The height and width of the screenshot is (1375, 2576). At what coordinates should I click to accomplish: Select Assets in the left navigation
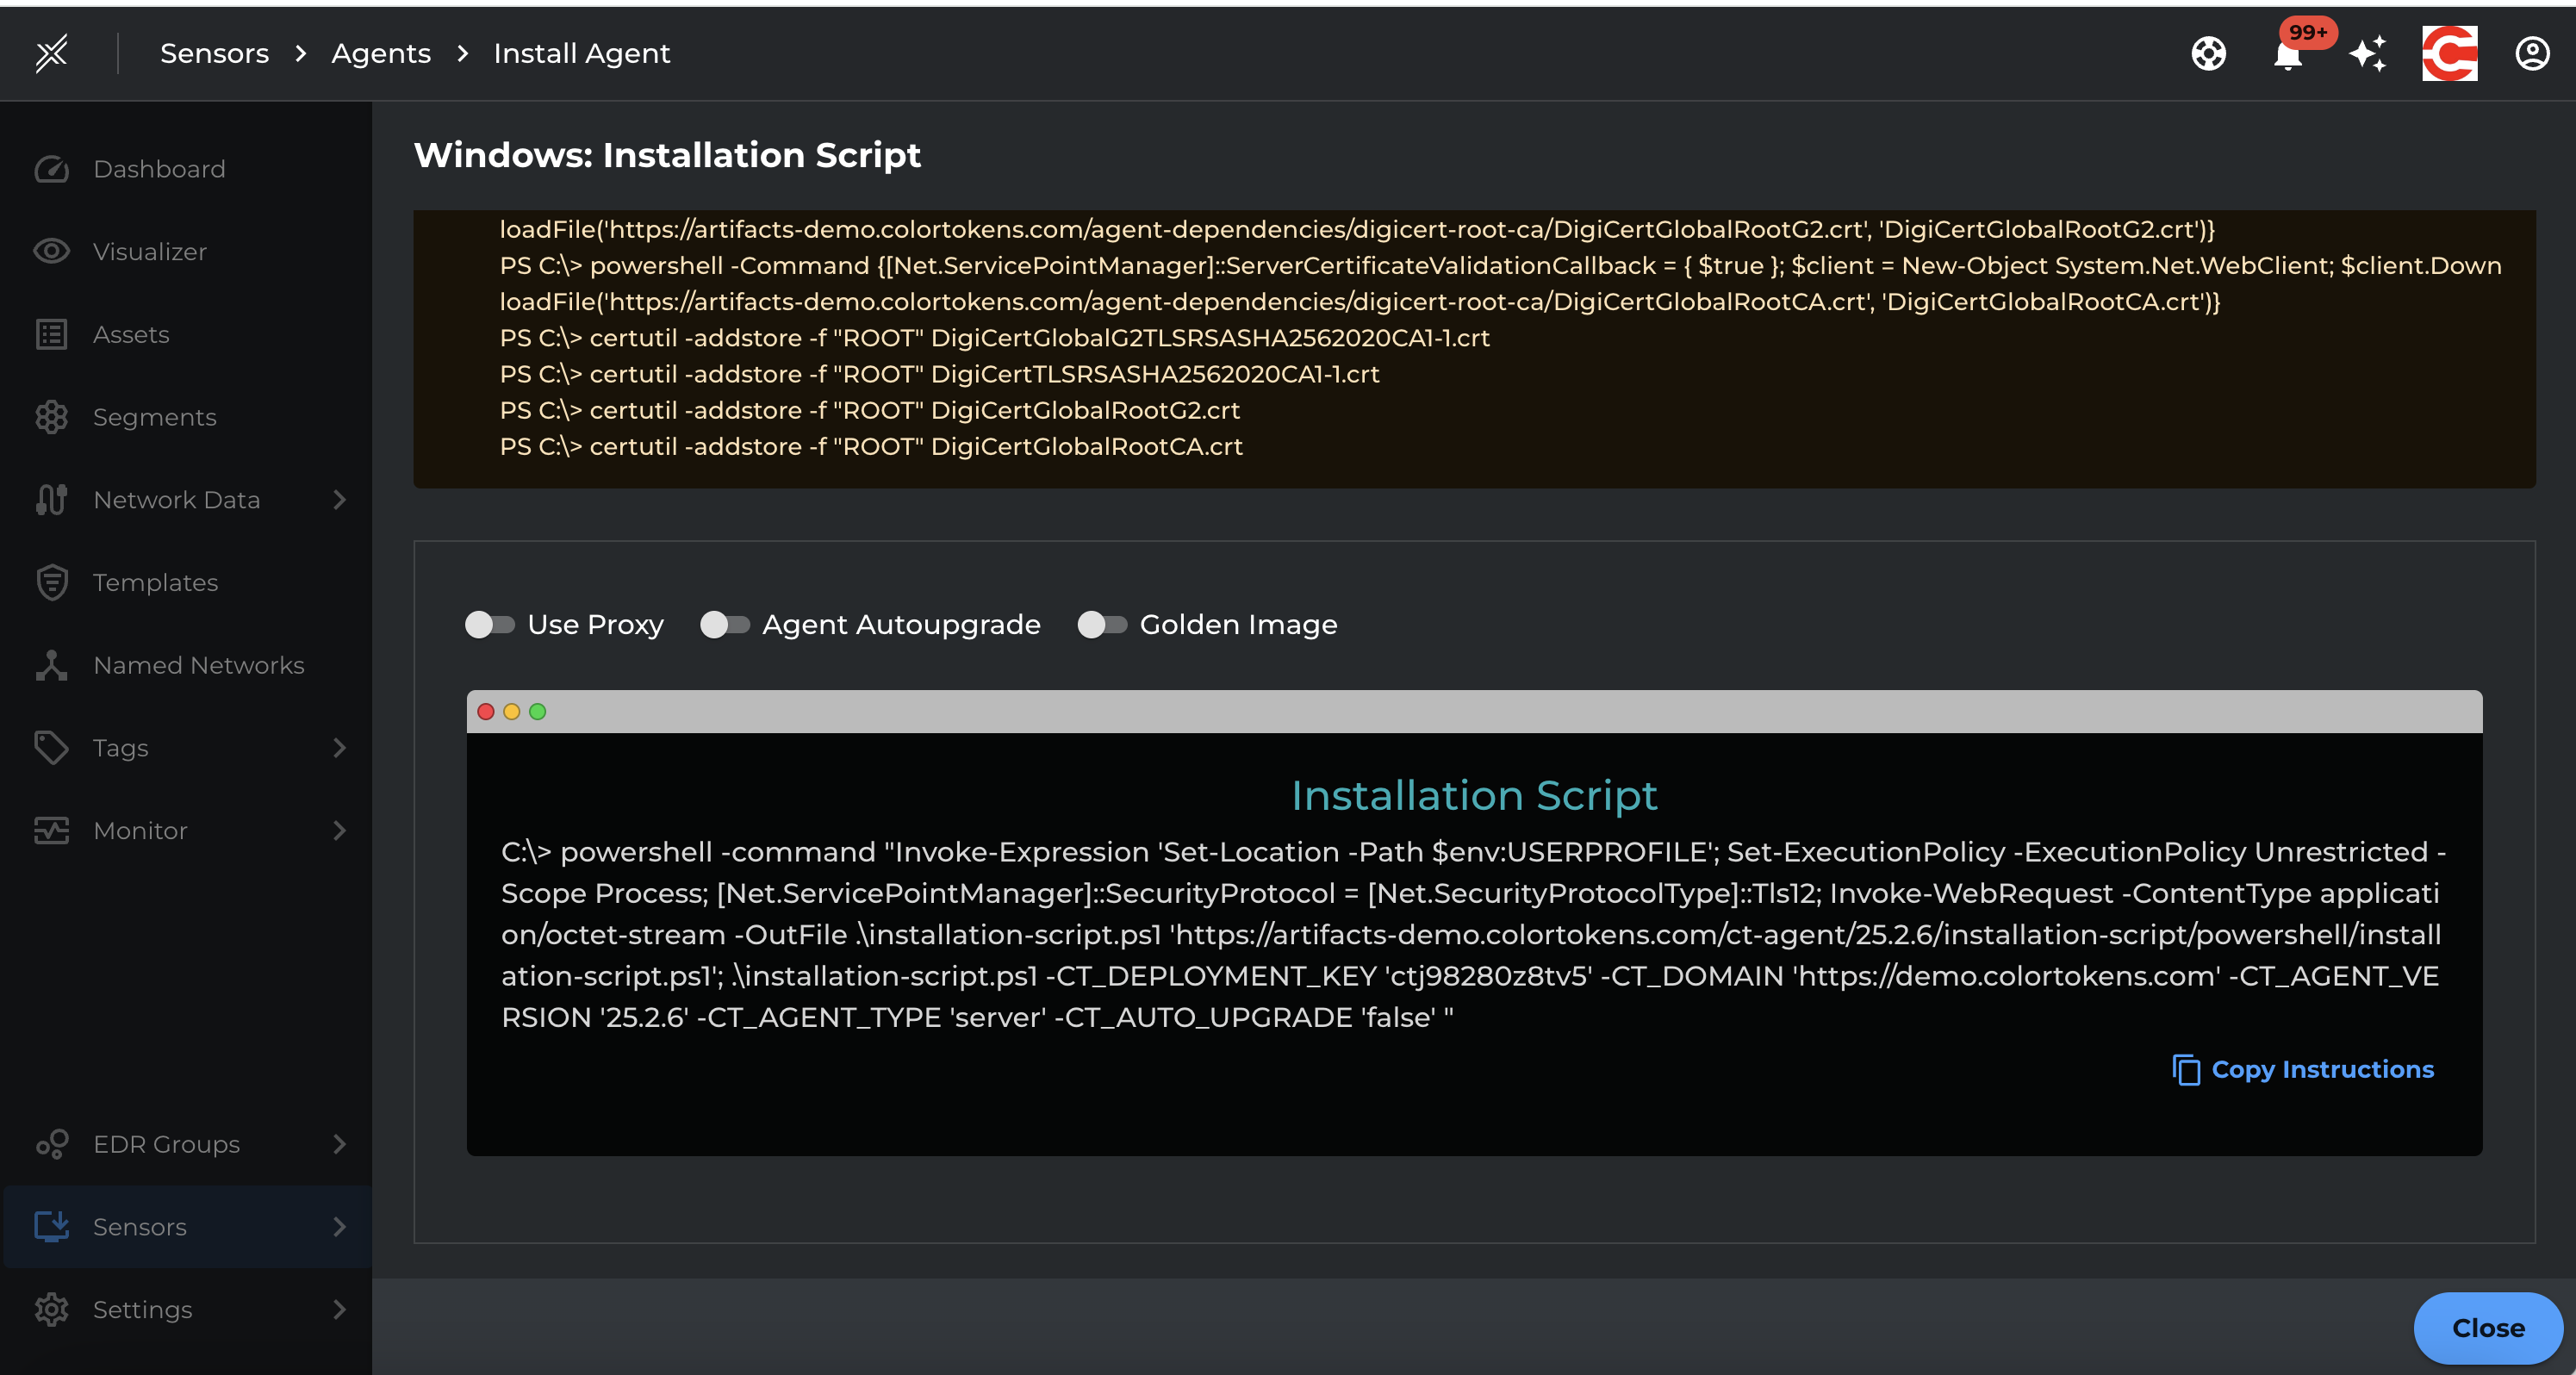[131, 334]
